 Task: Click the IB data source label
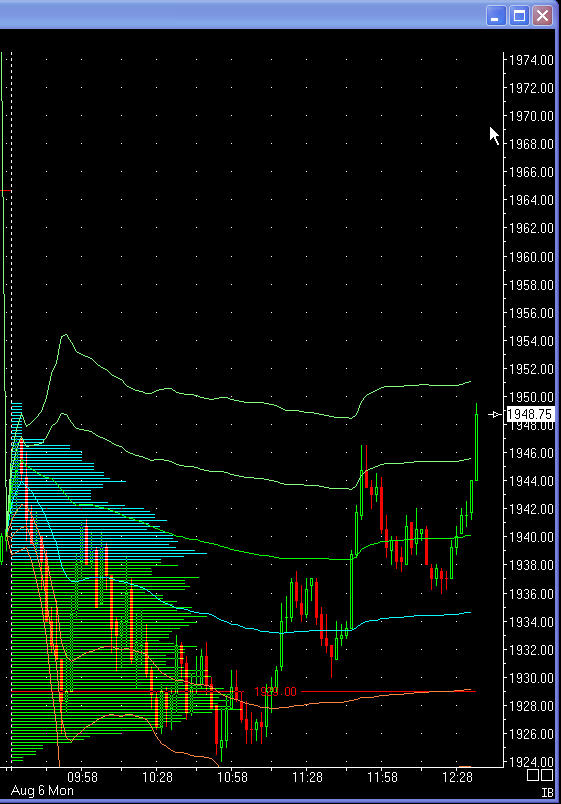click(548, 793)
